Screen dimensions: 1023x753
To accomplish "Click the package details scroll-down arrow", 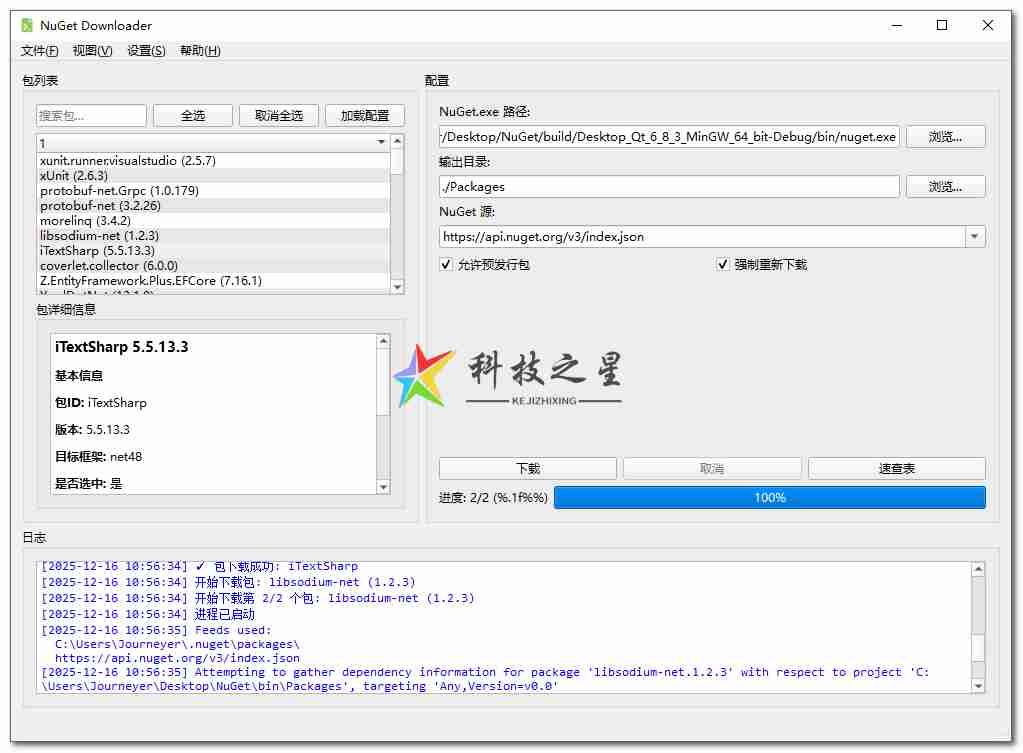I will (383, 487).
